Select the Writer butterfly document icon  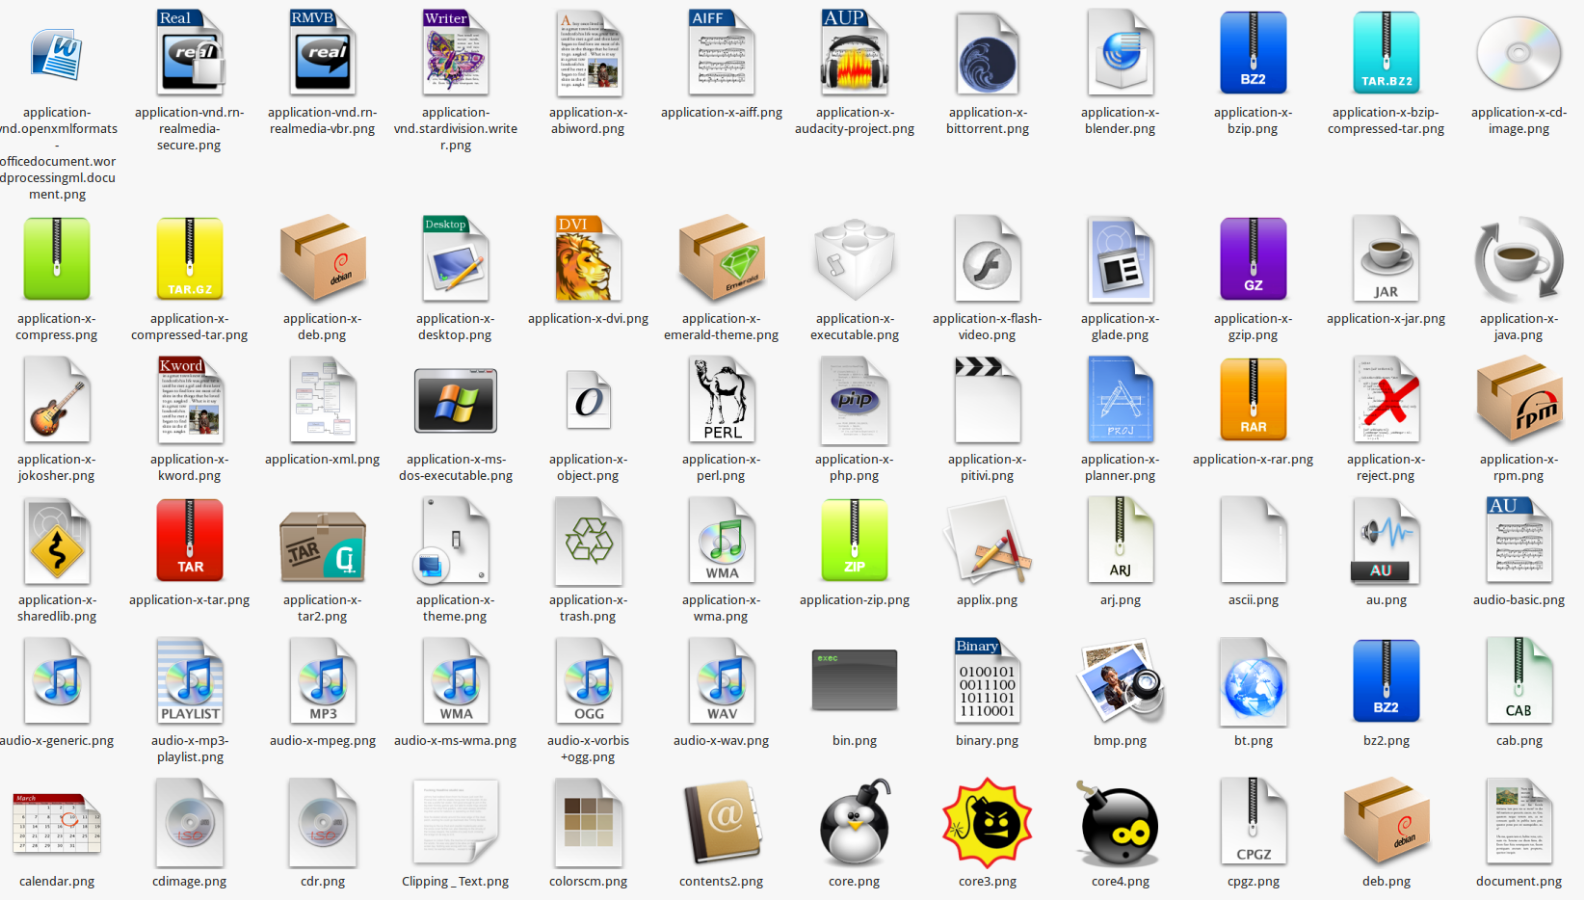tap(455, 53)
